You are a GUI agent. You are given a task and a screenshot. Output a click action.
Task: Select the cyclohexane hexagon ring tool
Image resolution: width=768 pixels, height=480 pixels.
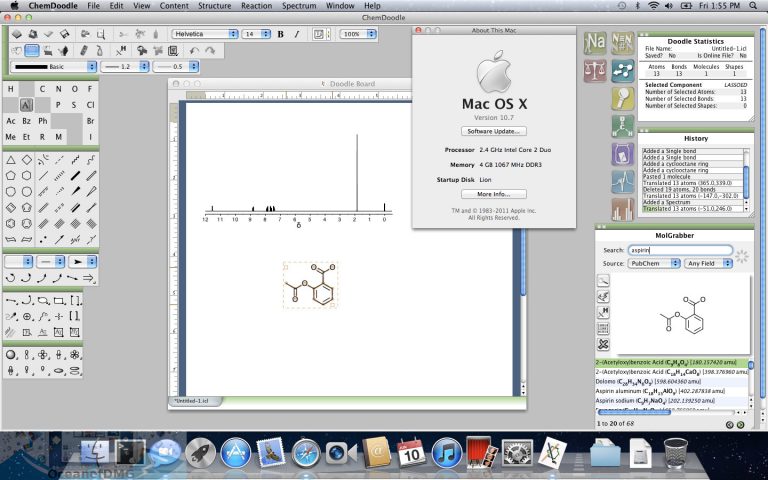click(x=27, y=175)
